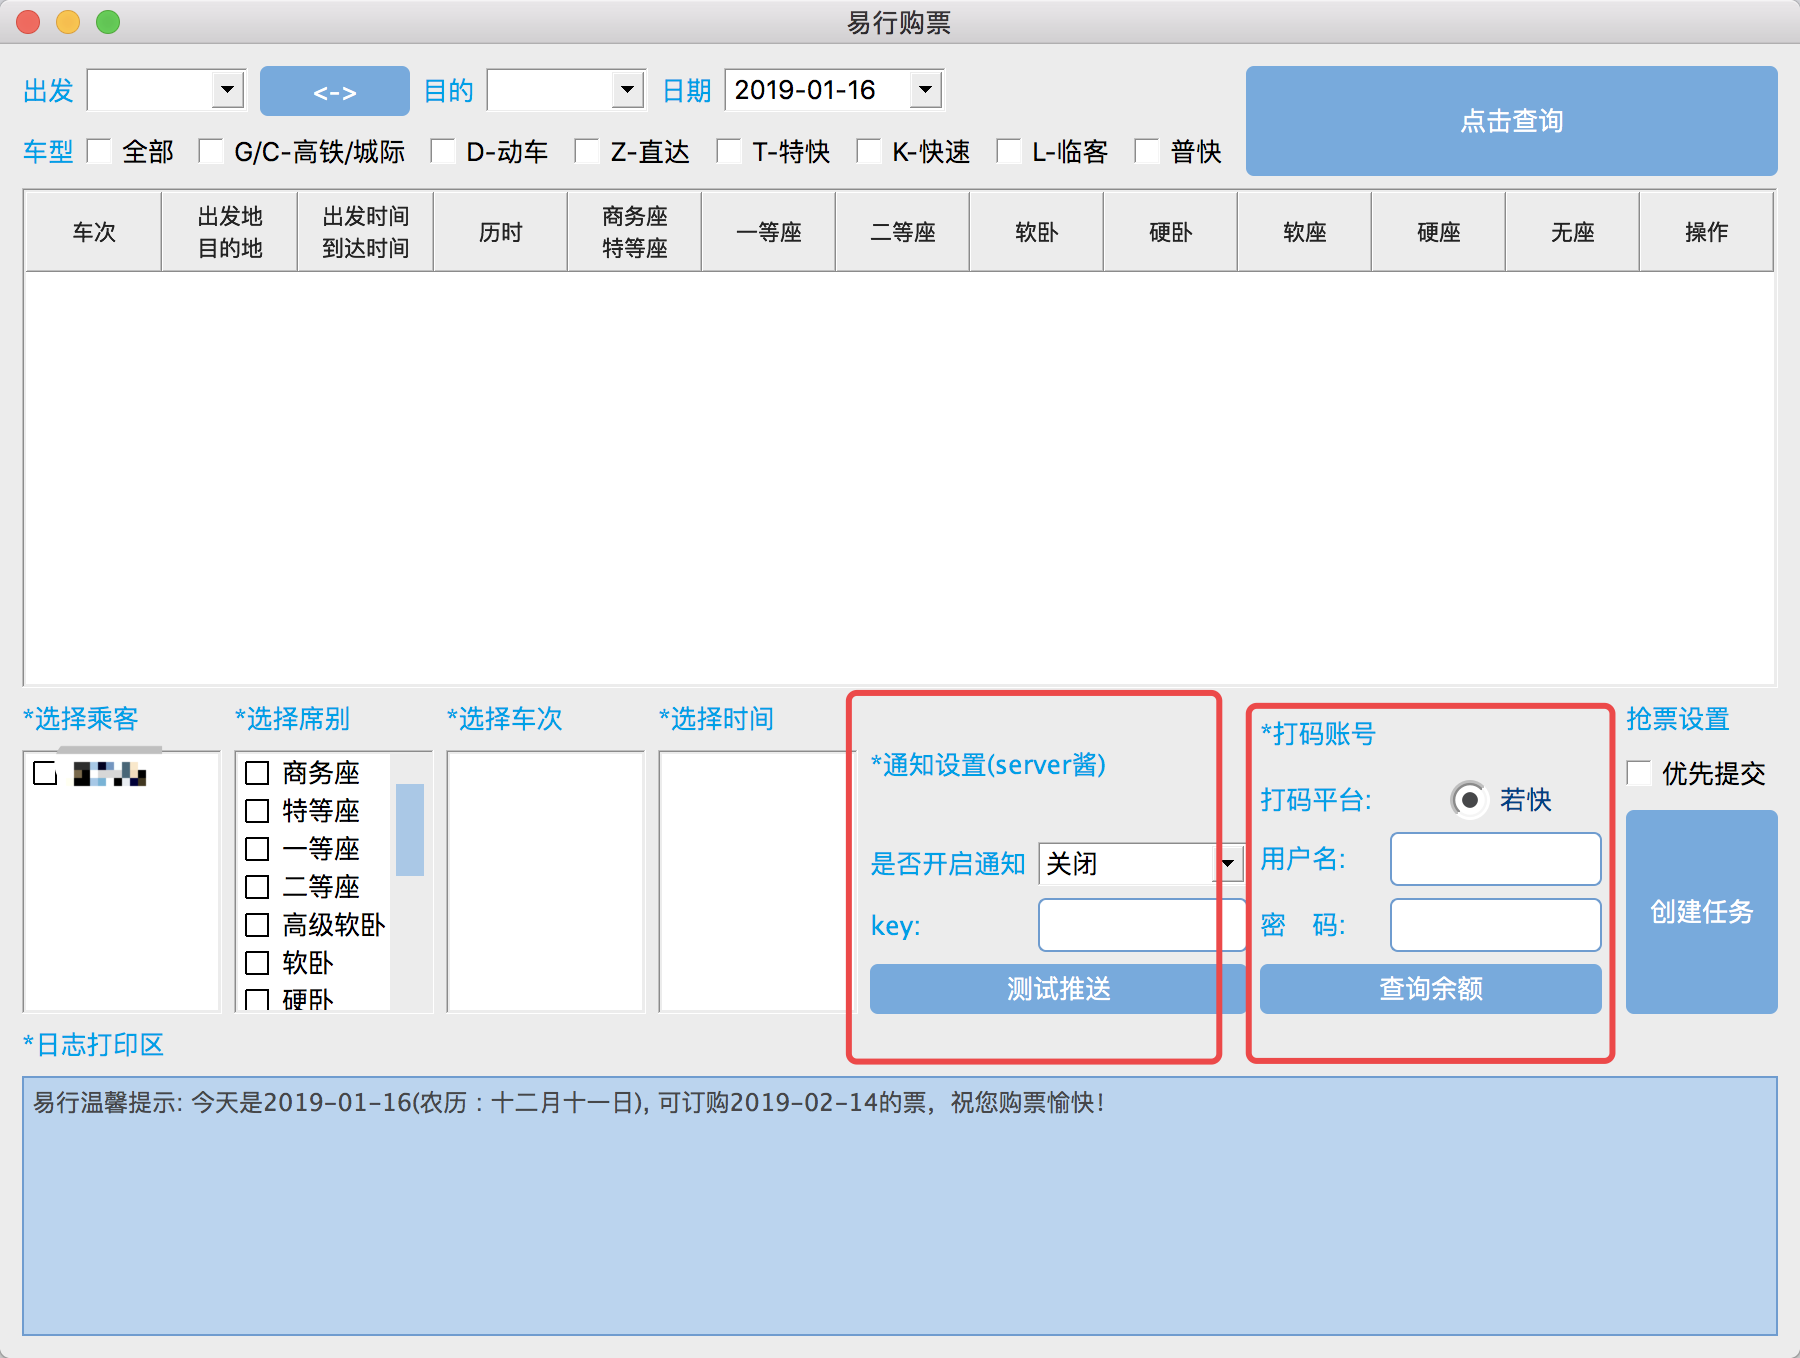
Task: Check the 商务座 seat class checkbox
Action: [257, 773]
